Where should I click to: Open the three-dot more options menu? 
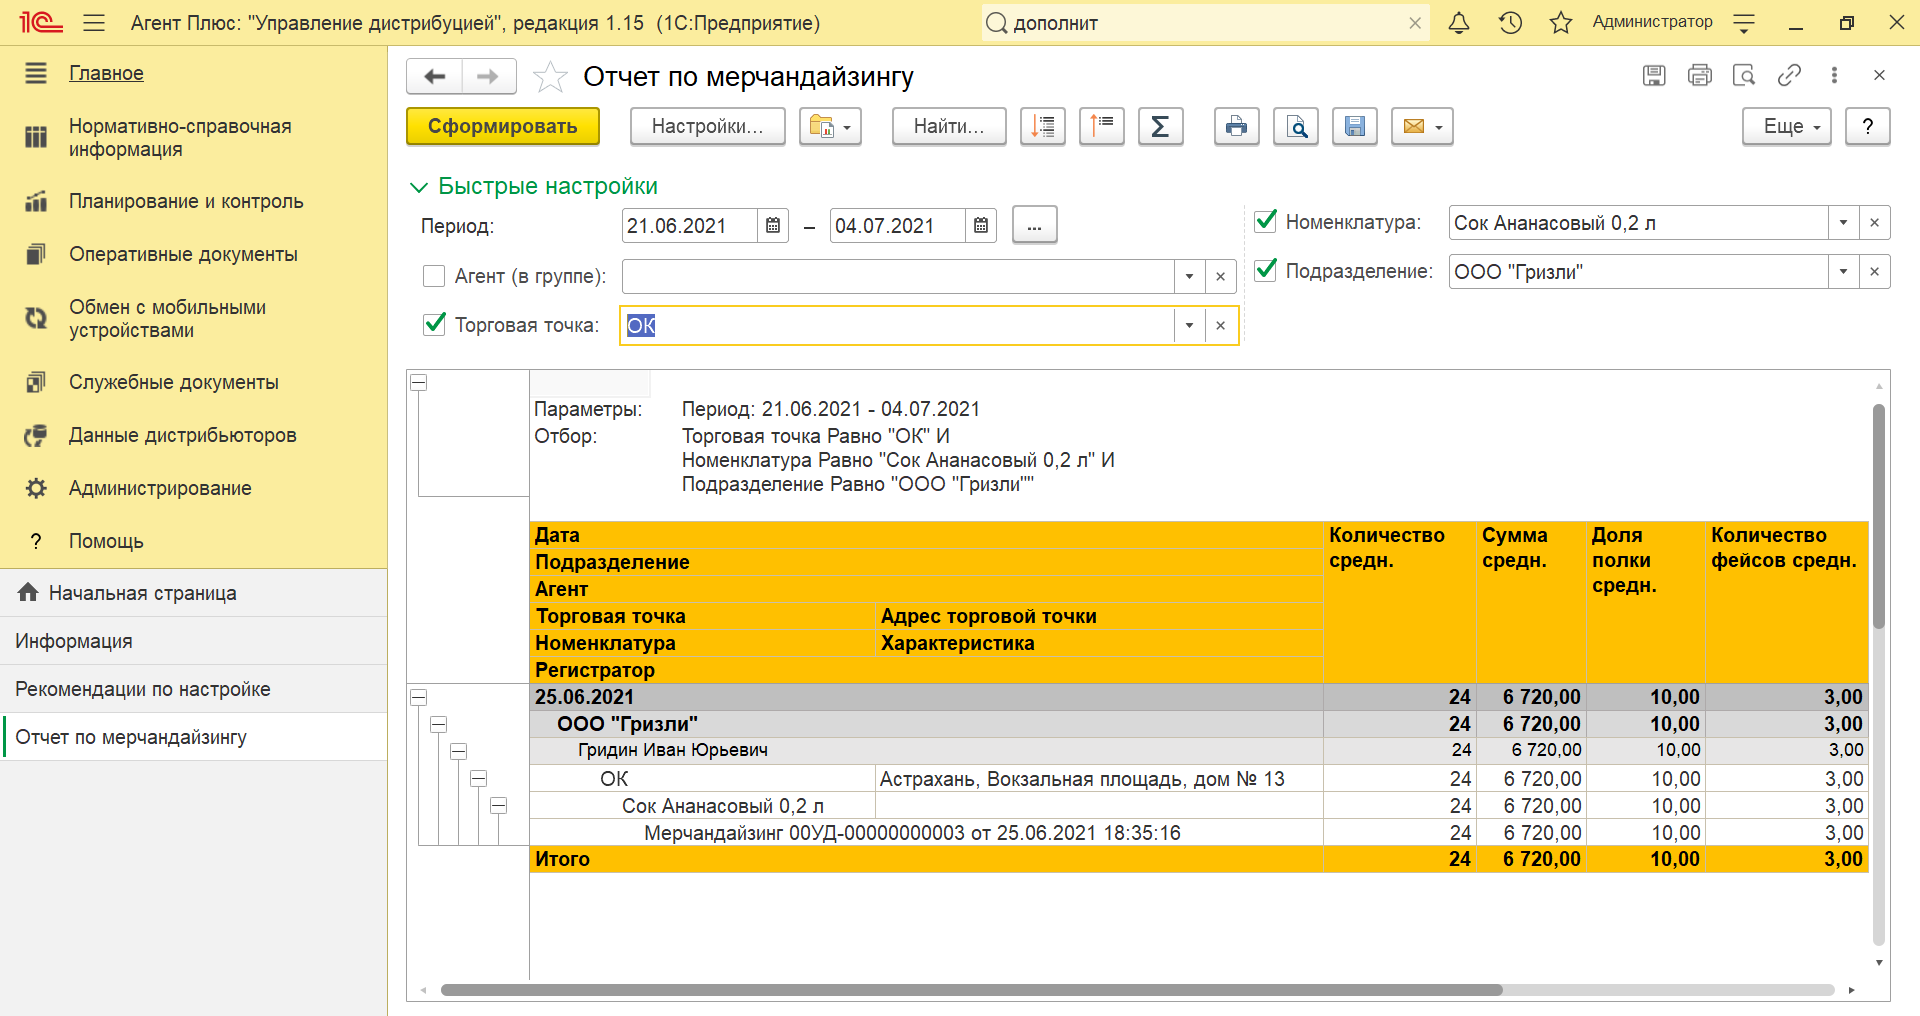[1834, 75]
